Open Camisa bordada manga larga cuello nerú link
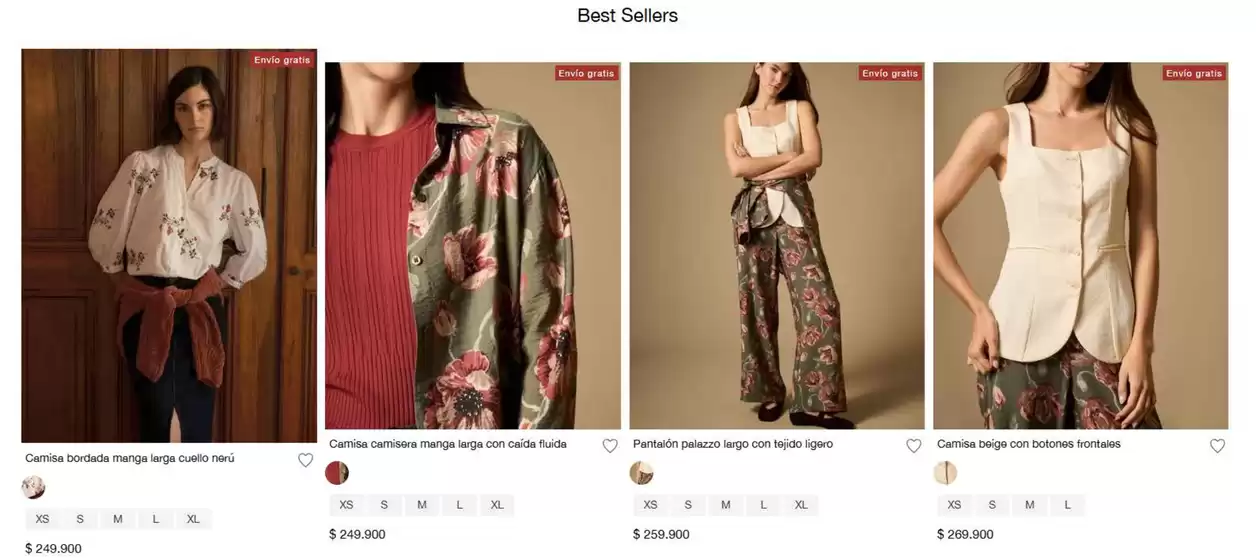 click(x=130, y=458)
